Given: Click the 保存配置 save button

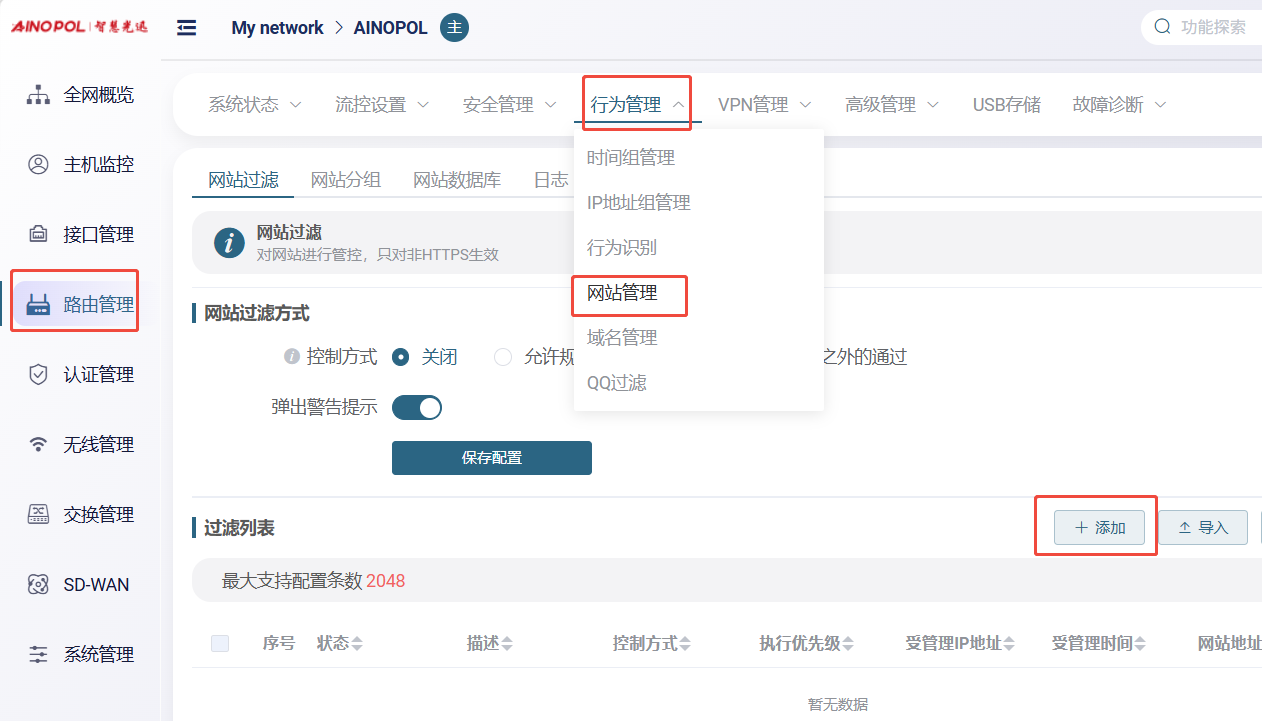Looking at the screenshot, I should 491,458.
